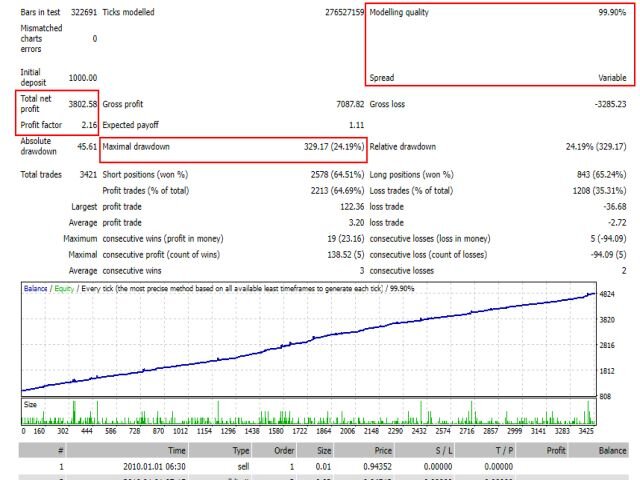The width and height of the screenshot is (640, 480).
Task: Click the Profit factor value 2.16
Action: point(89,125)
